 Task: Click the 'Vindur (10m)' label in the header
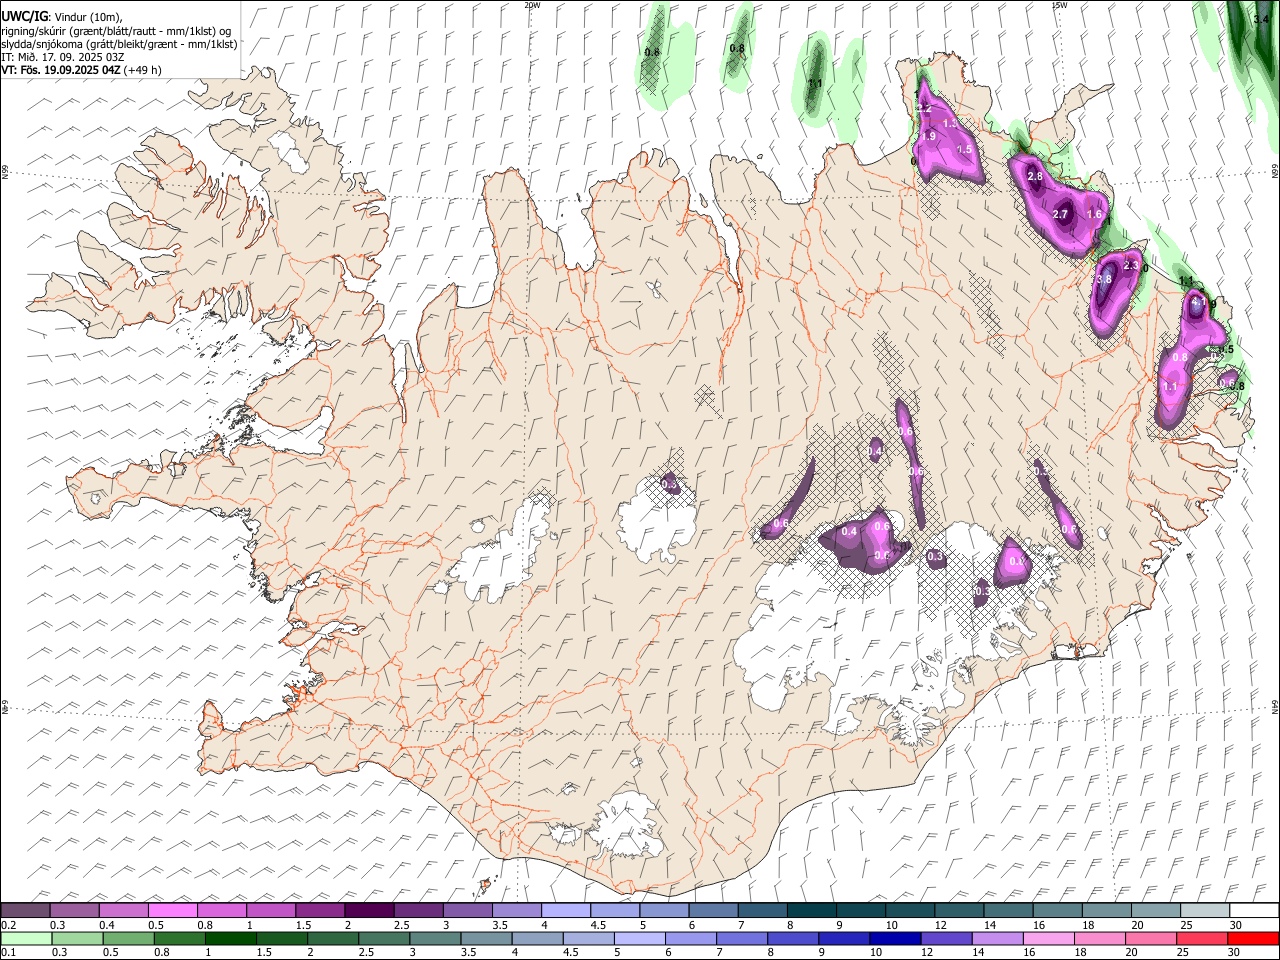click(88, 17)
